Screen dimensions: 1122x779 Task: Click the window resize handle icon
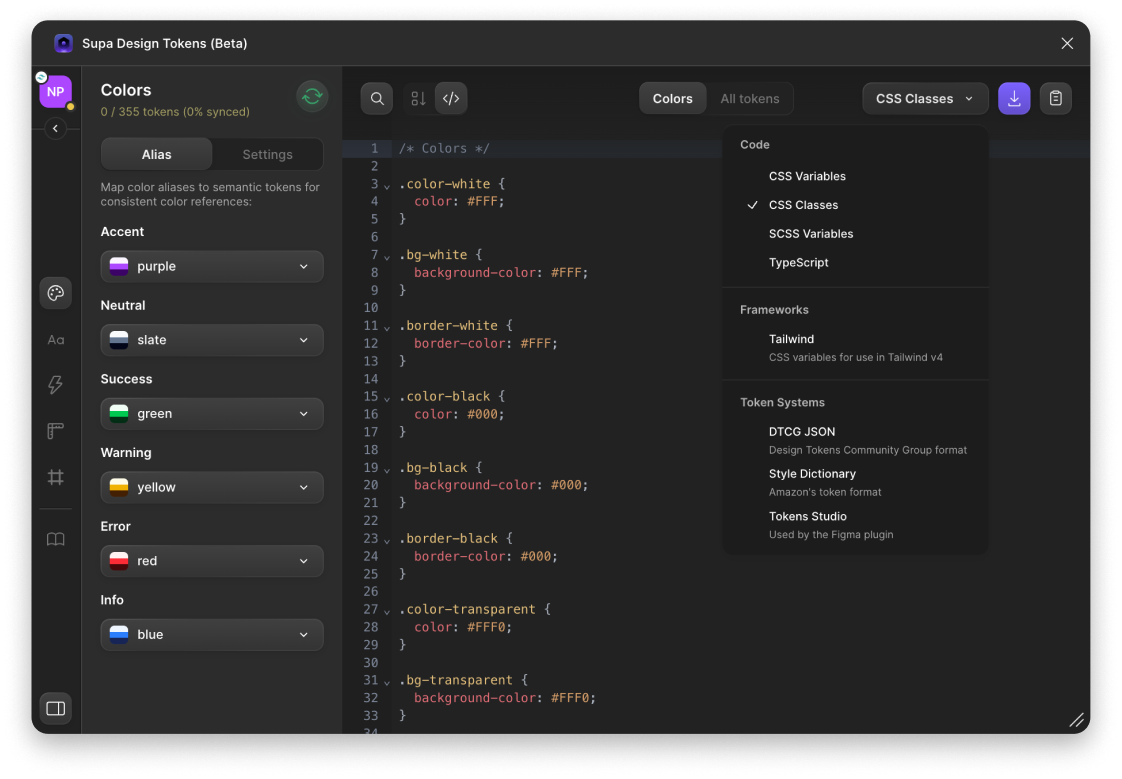click(x=1076, y=720)
